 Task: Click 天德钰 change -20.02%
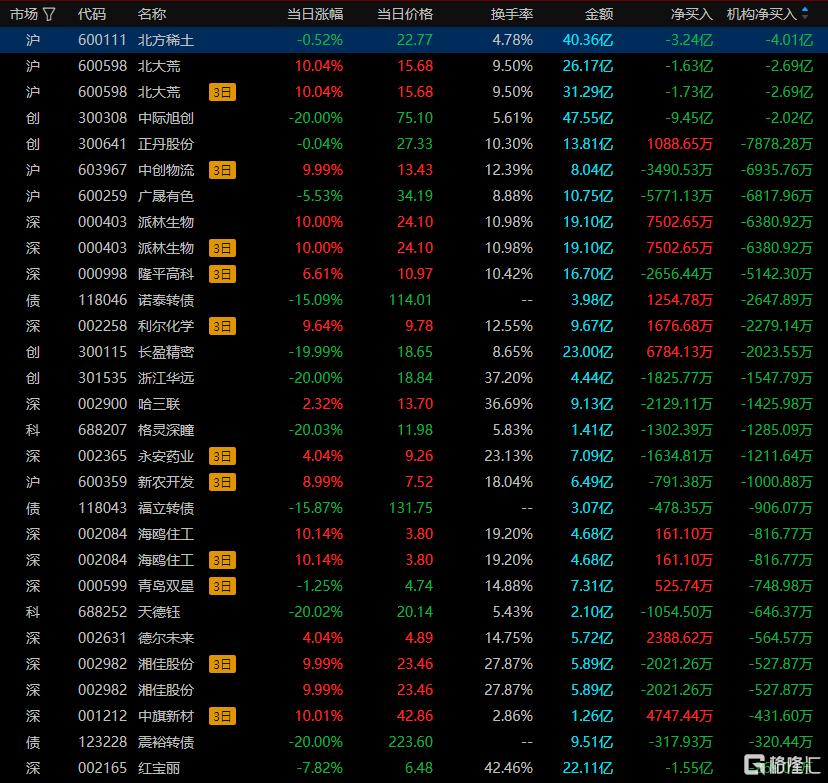coord(315,612)
